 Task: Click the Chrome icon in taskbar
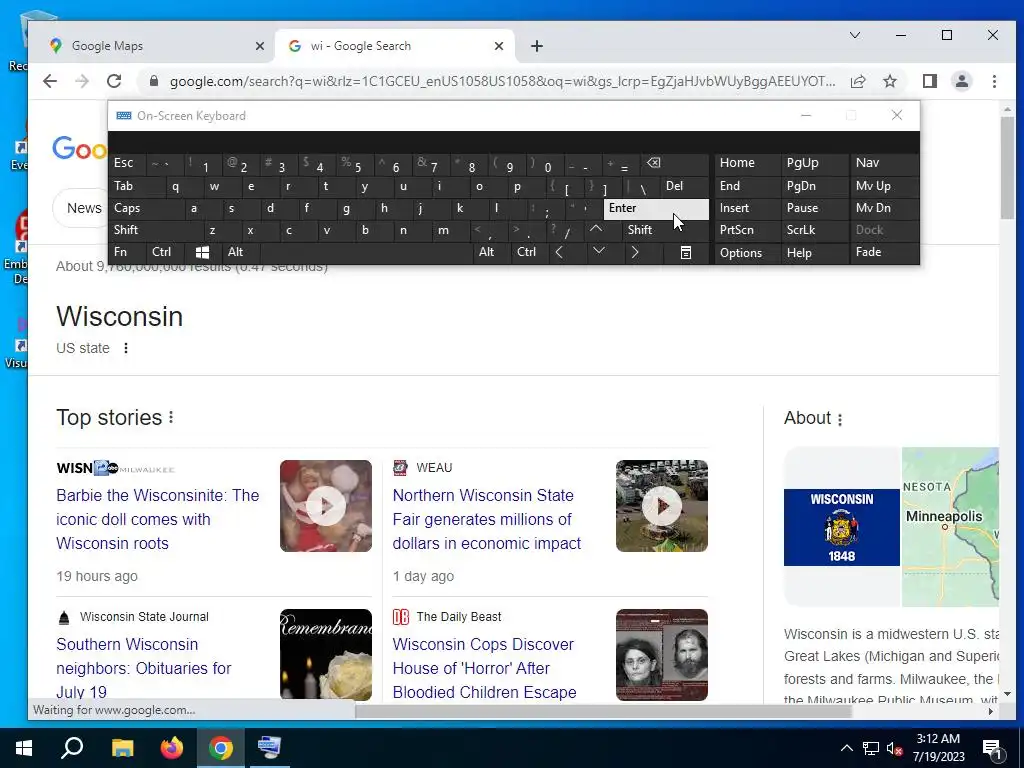pyautogui.click(x=221, y=748)
